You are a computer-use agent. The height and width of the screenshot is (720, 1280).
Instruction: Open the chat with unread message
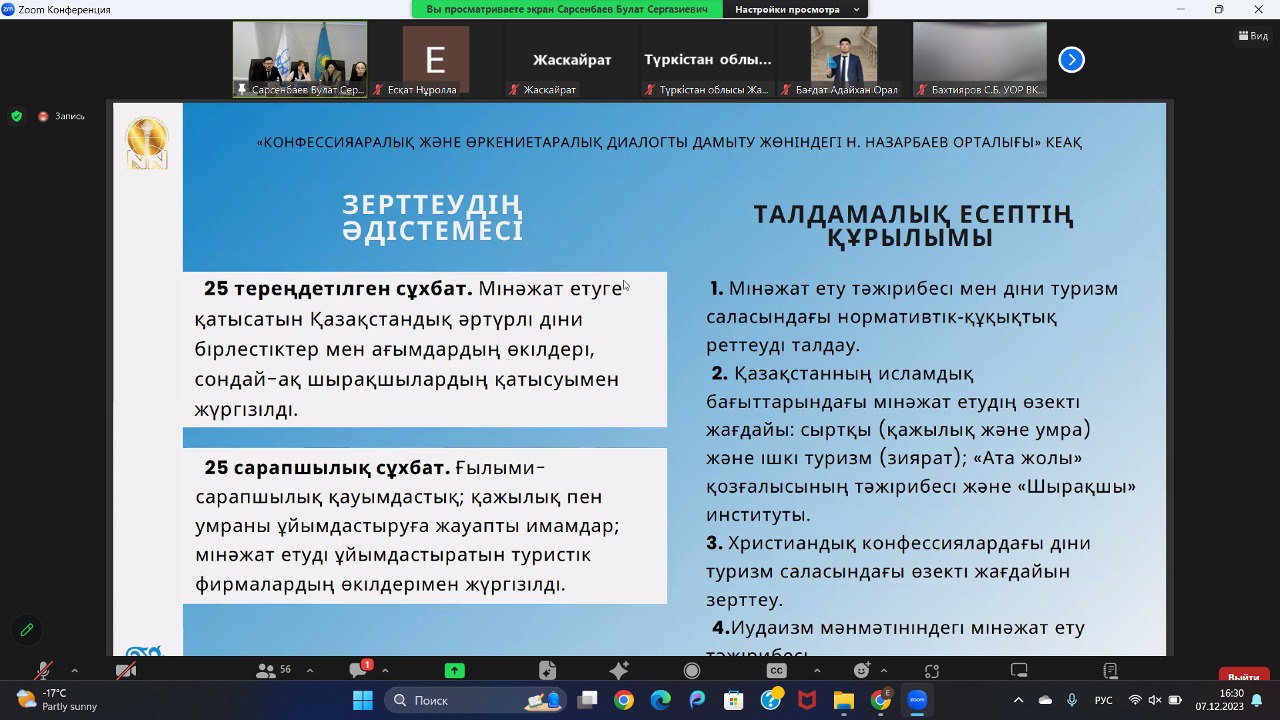(x=358, y=670)
